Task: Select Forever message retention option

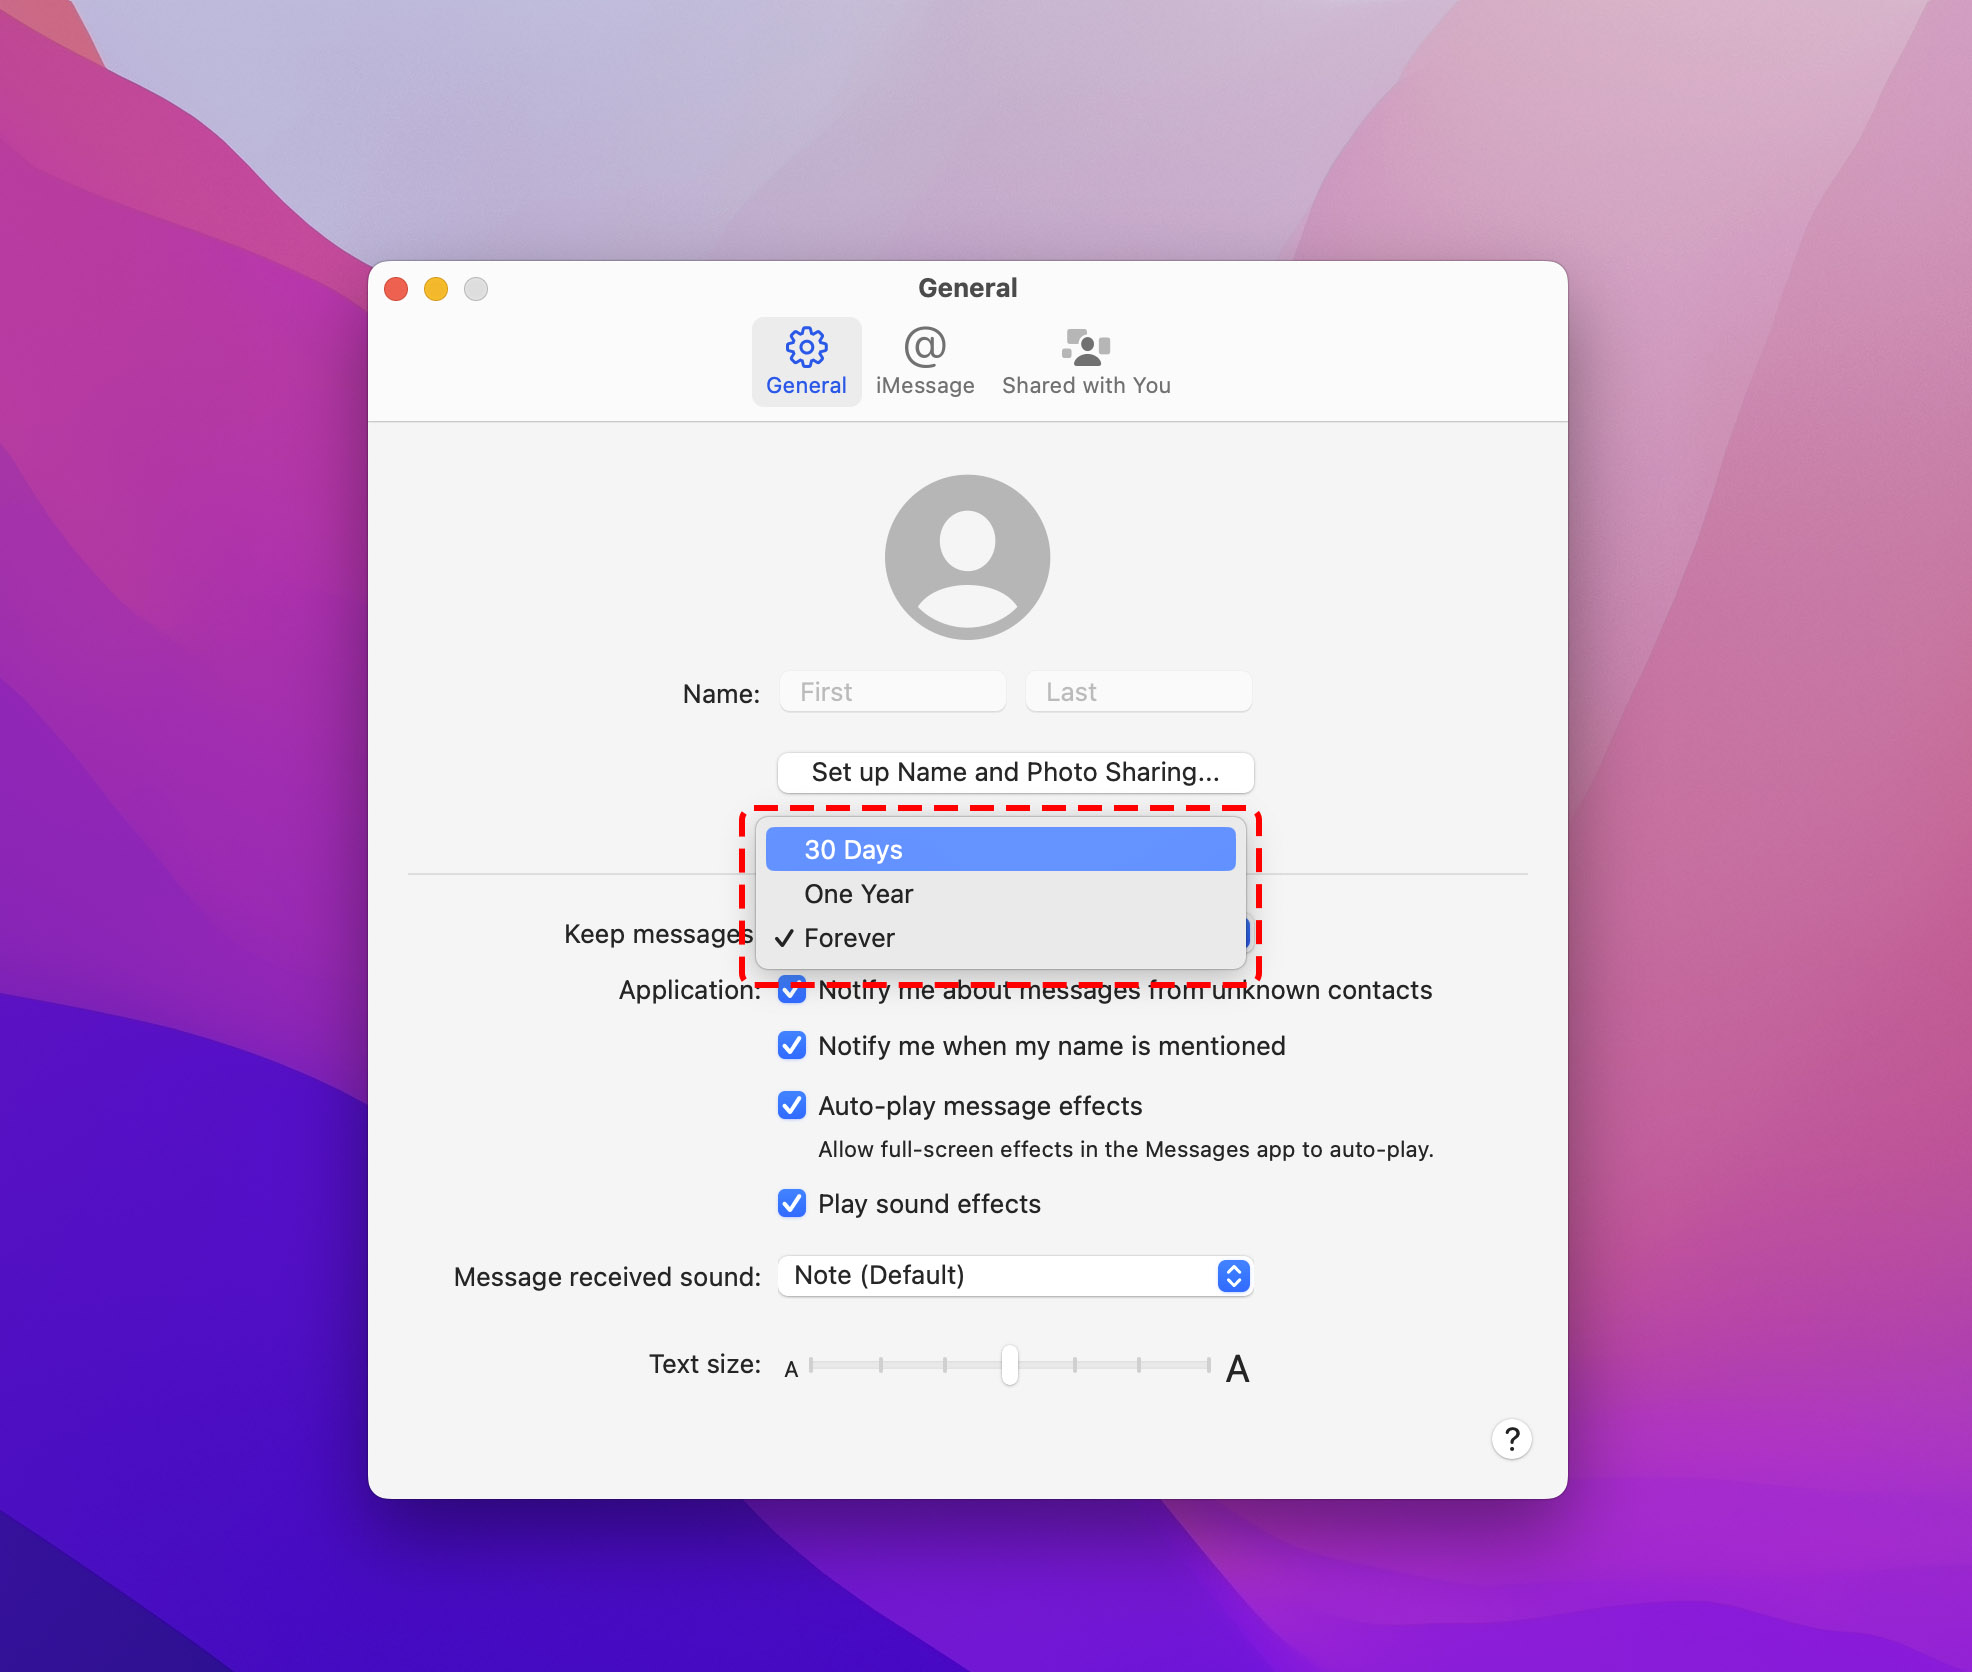Action: point(849,937)
